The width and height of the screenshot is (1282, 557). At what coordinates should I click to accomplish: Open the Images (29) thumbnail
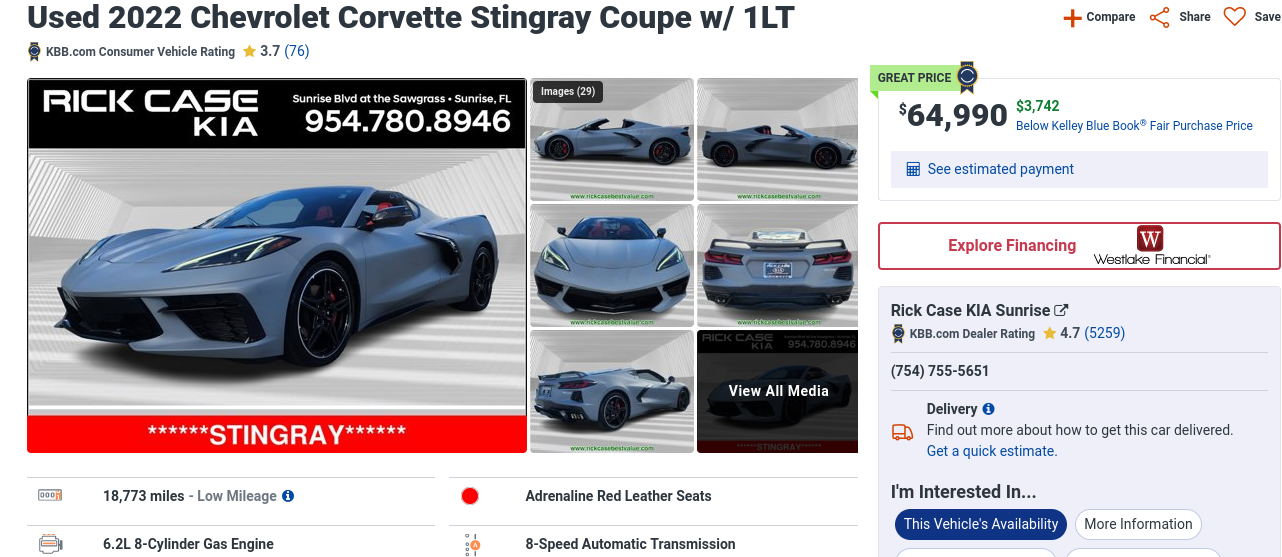(612, 139)
